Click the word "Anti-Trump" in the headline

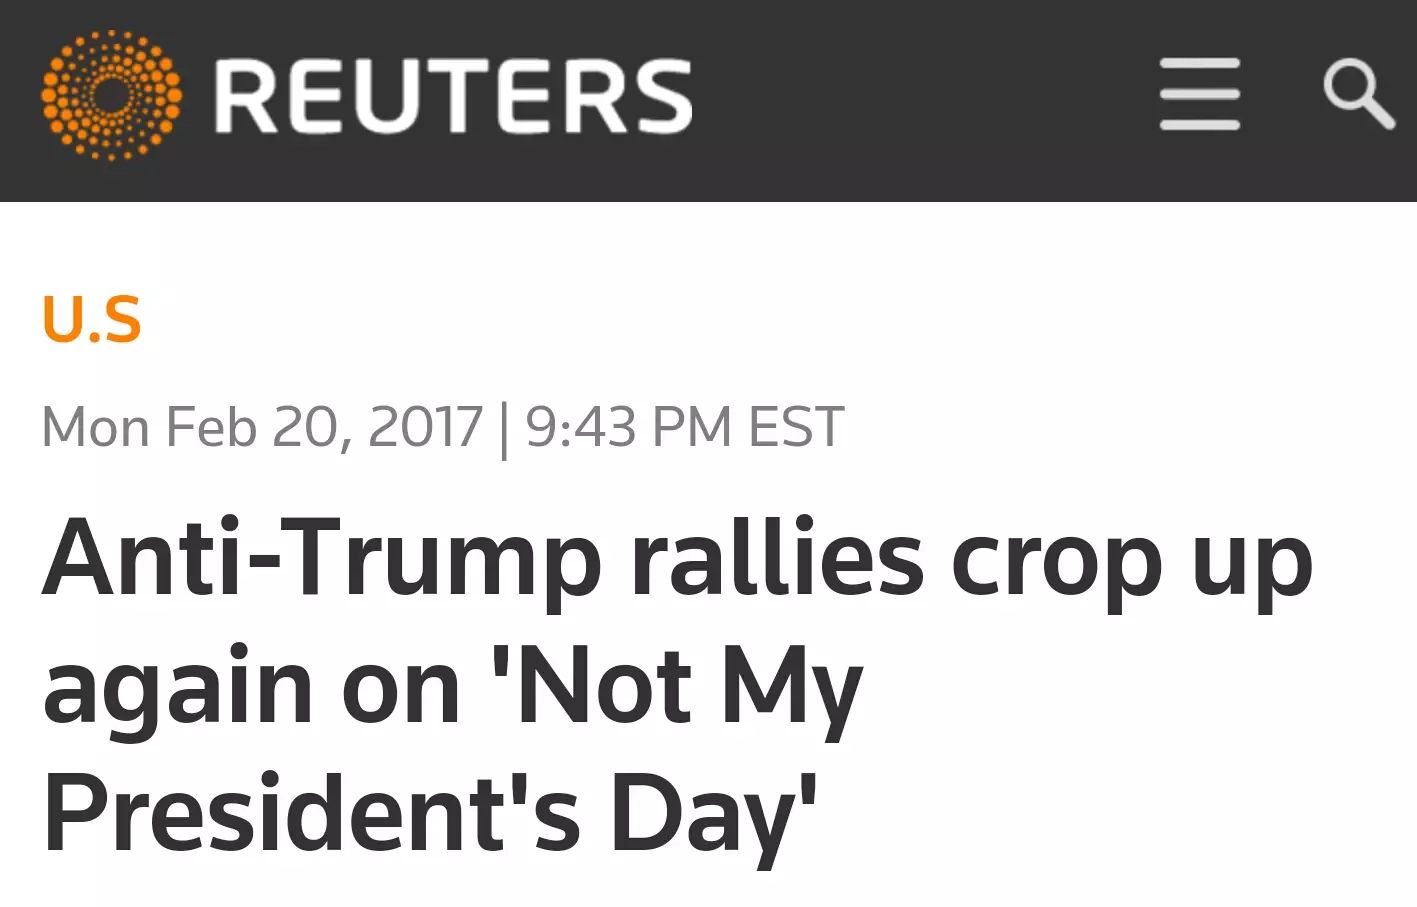tap(321, 558)
